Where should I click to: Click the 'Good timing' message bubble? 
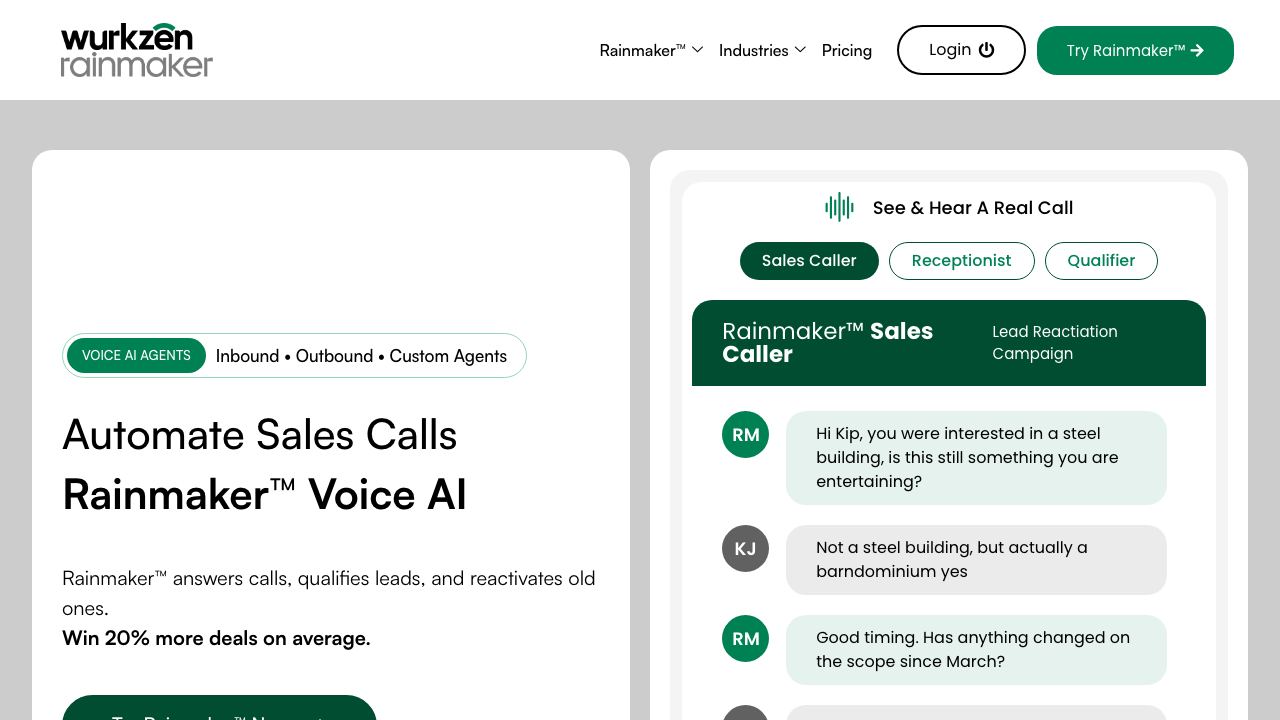point(976,650)
